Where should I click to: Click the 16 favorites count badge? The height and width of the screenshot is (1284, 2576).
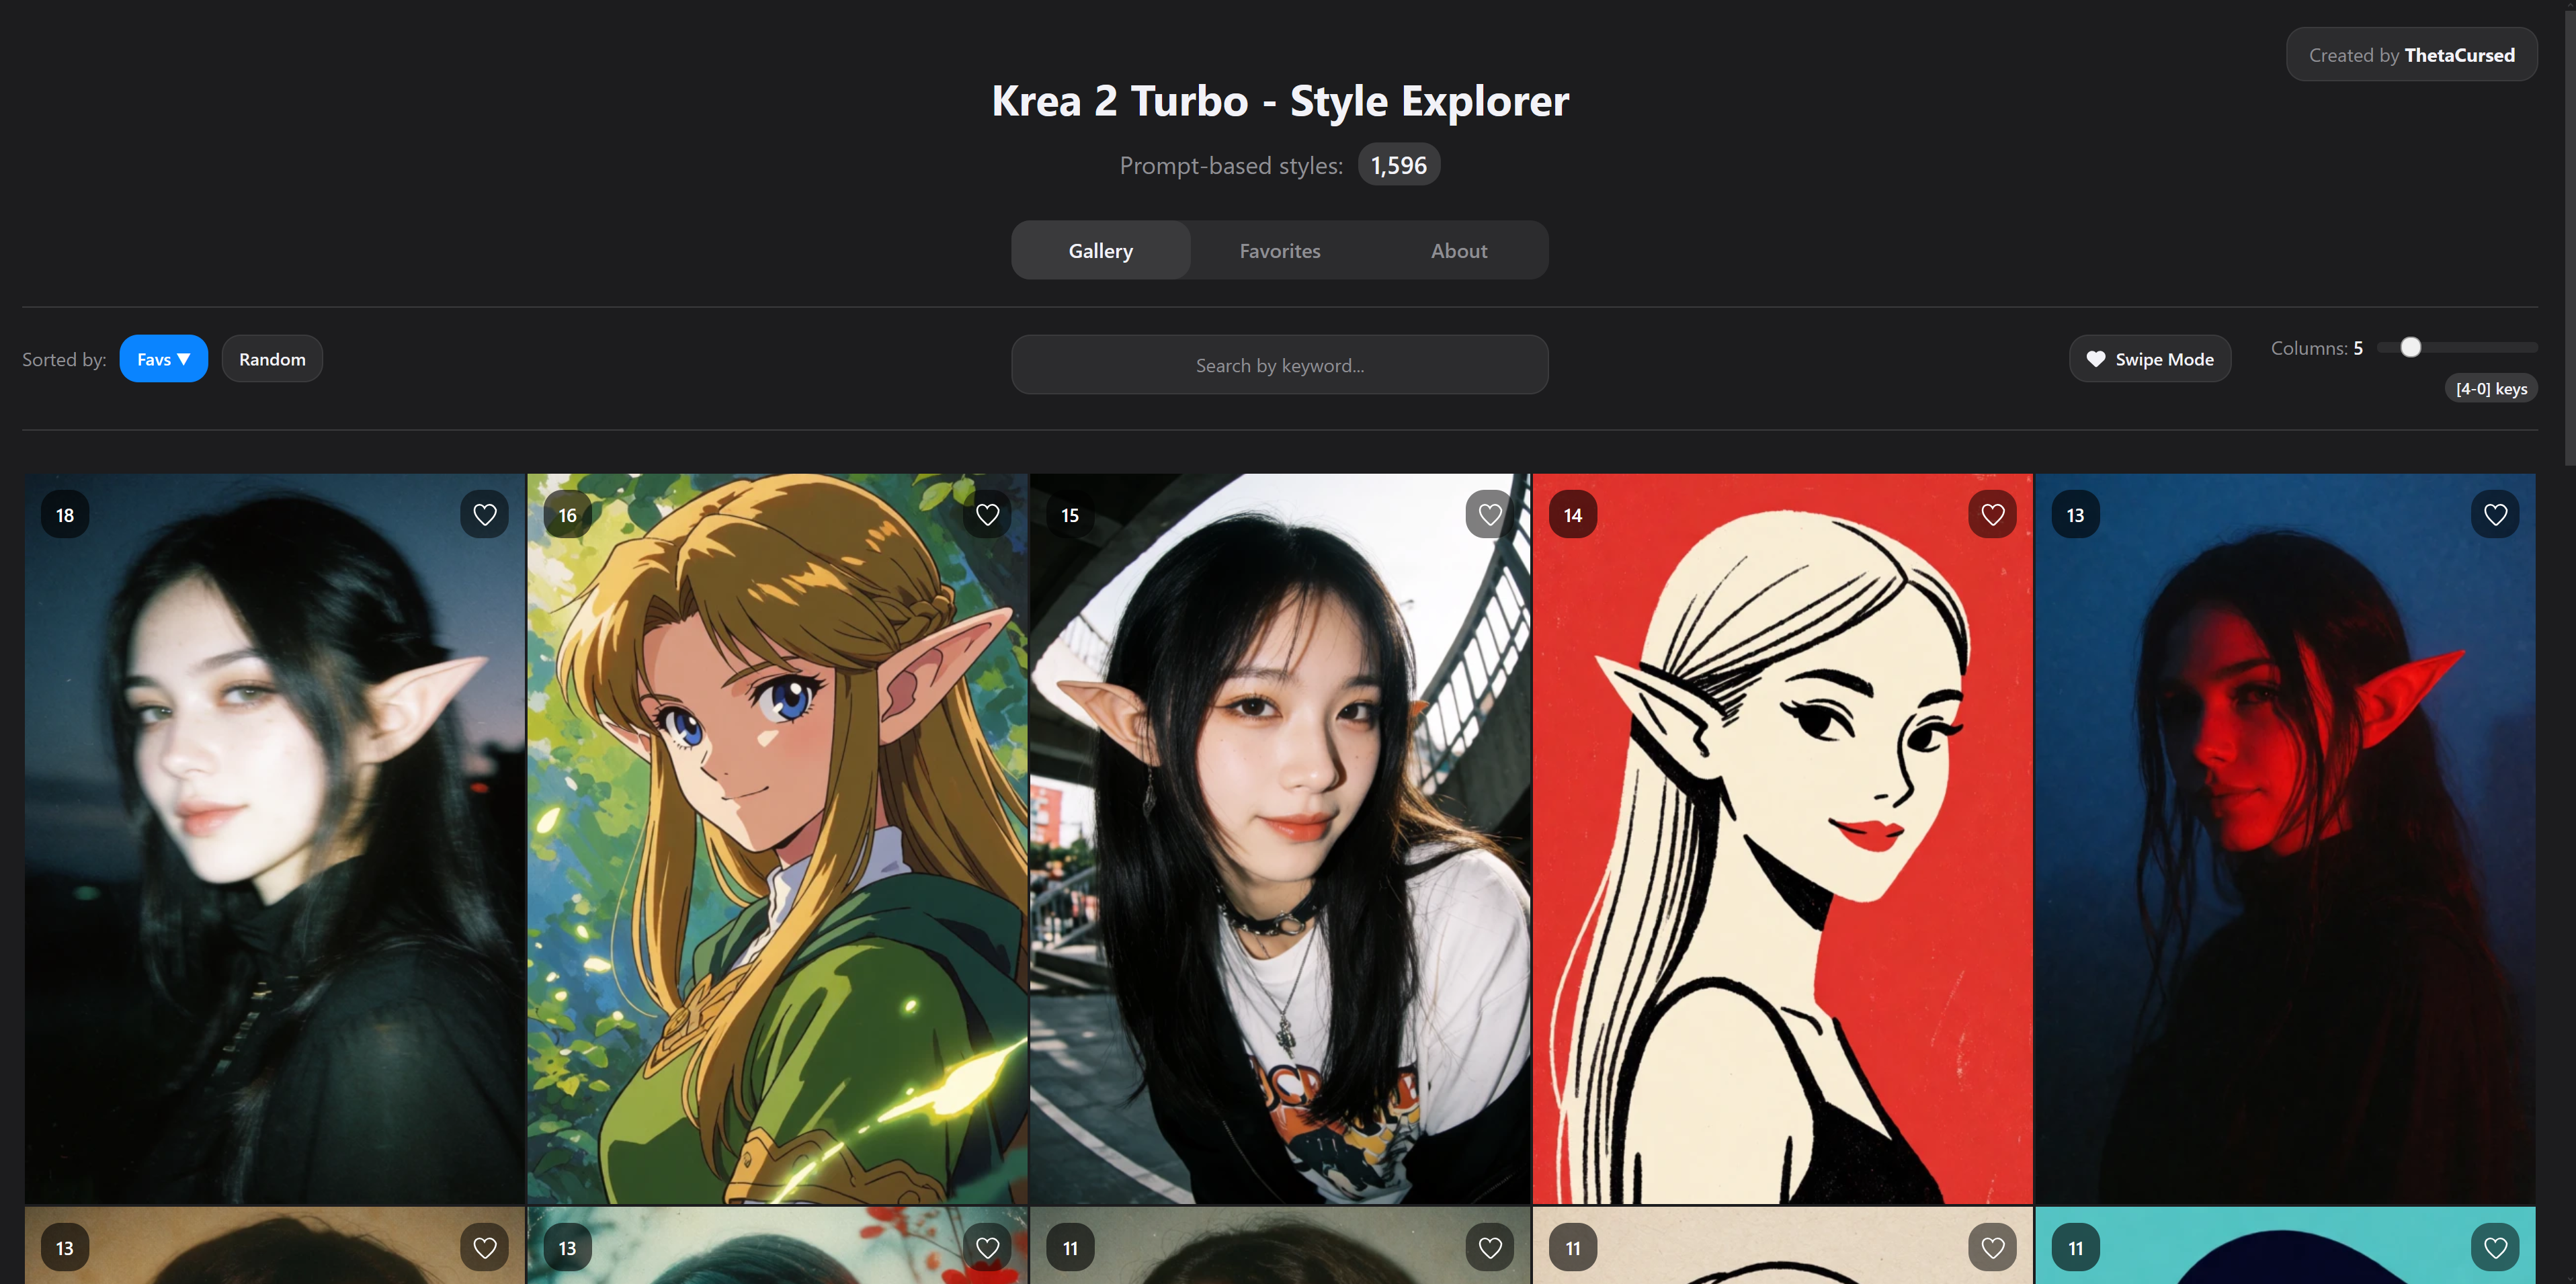568,515
